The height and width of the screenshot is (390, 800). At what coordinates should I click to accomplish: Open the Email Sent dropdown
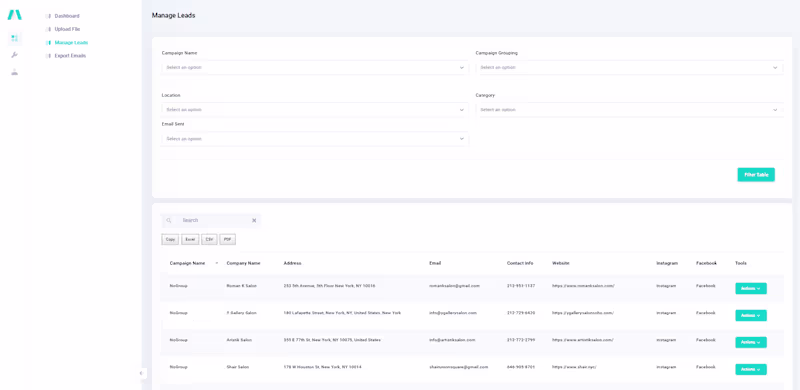tap(315, 139)
